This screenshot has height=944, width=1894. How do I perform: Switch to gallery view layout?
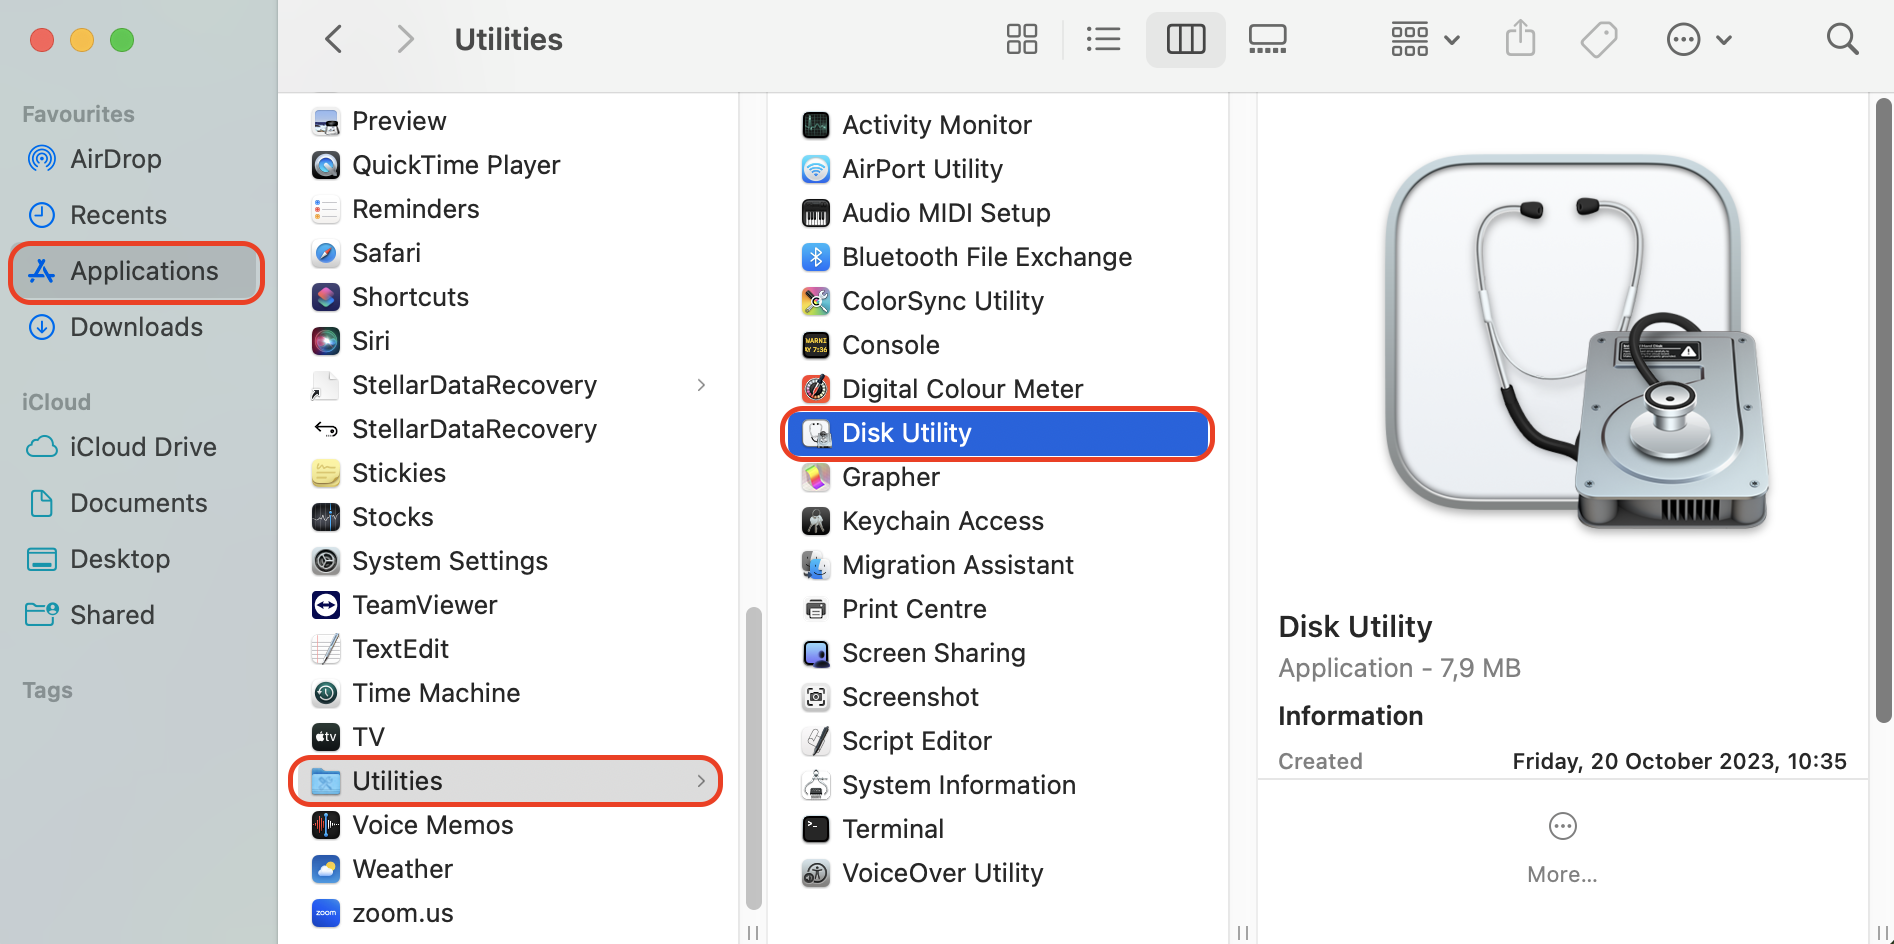[x=1267, y=39]
